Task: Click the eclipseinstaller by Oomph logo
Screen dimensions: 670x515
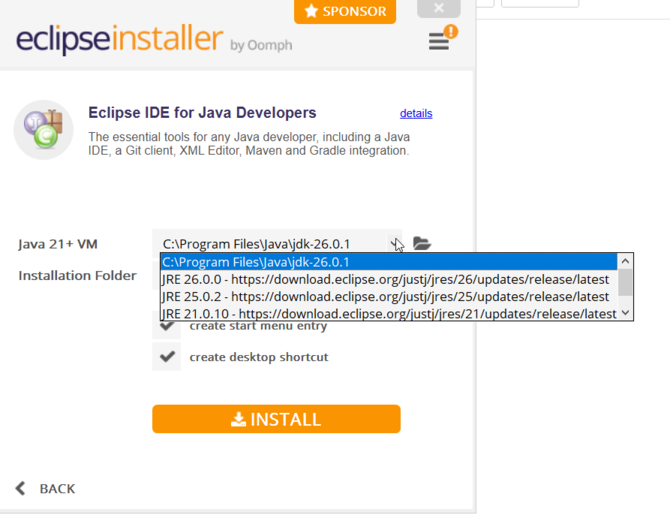Action: tap(154, 39)
